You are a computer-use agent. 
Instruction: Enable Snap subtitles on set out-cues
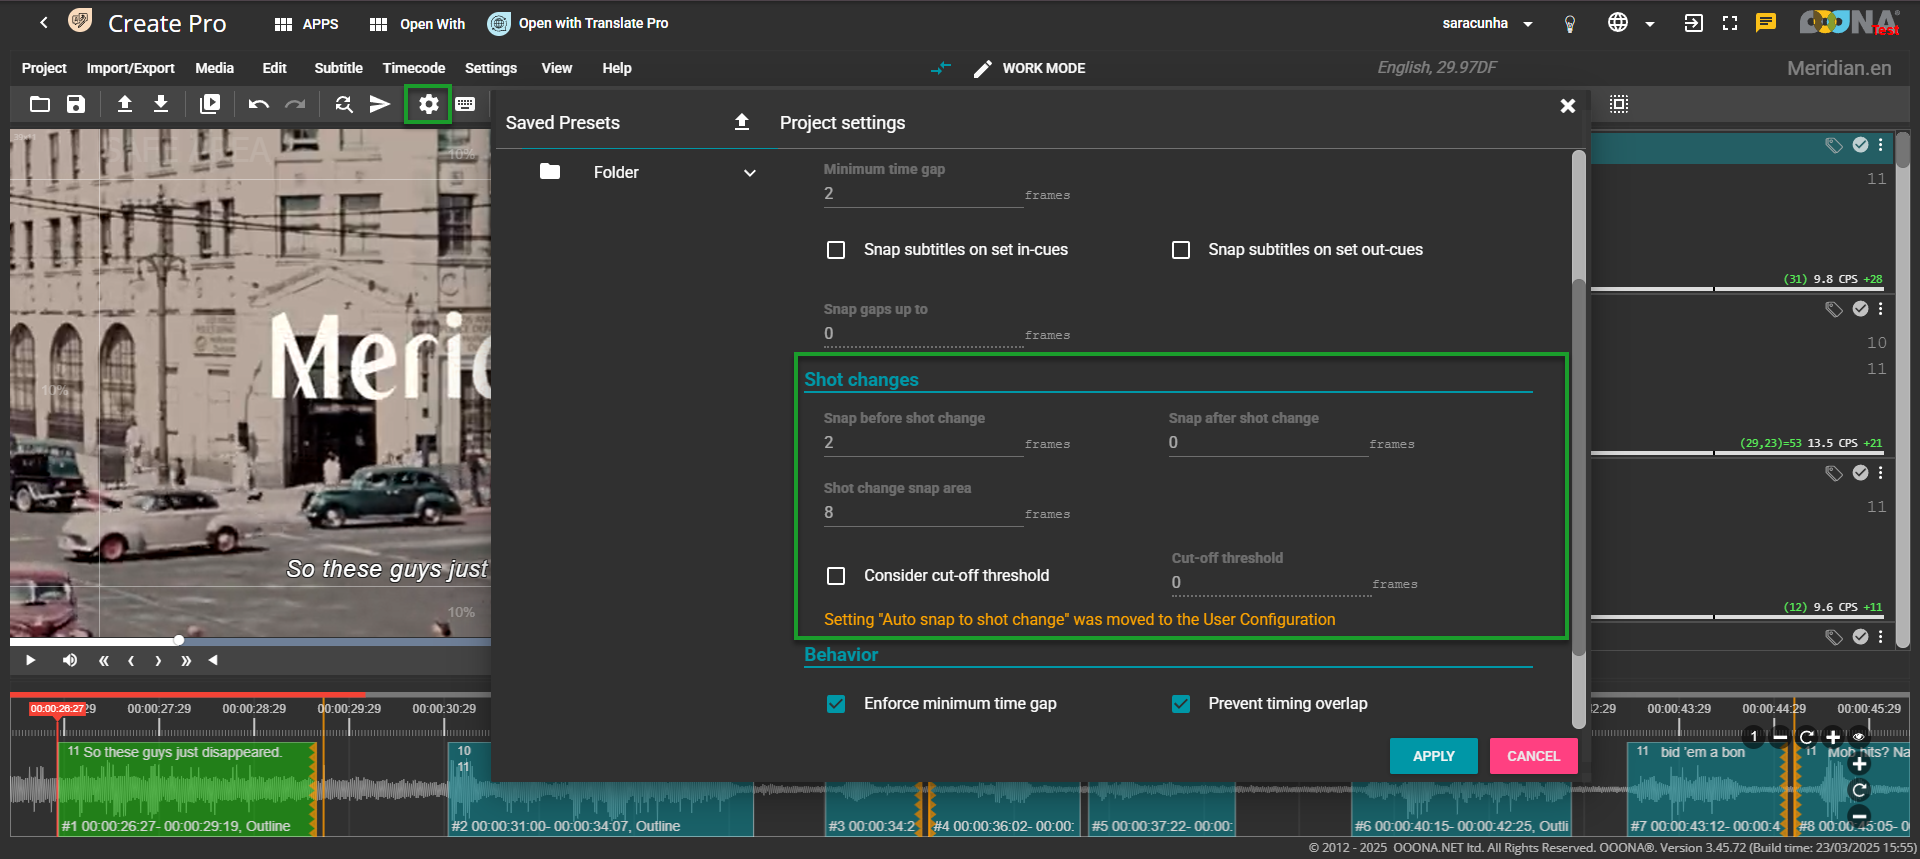click(x=1181, y=250)
